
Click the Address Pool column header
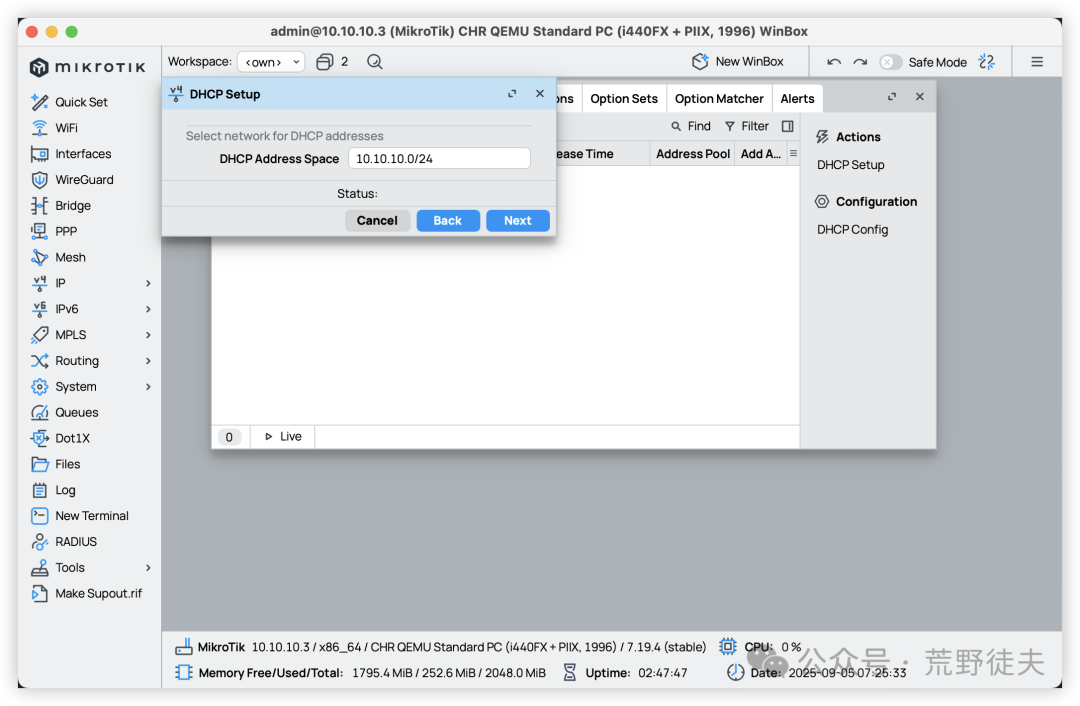[692, 154]
